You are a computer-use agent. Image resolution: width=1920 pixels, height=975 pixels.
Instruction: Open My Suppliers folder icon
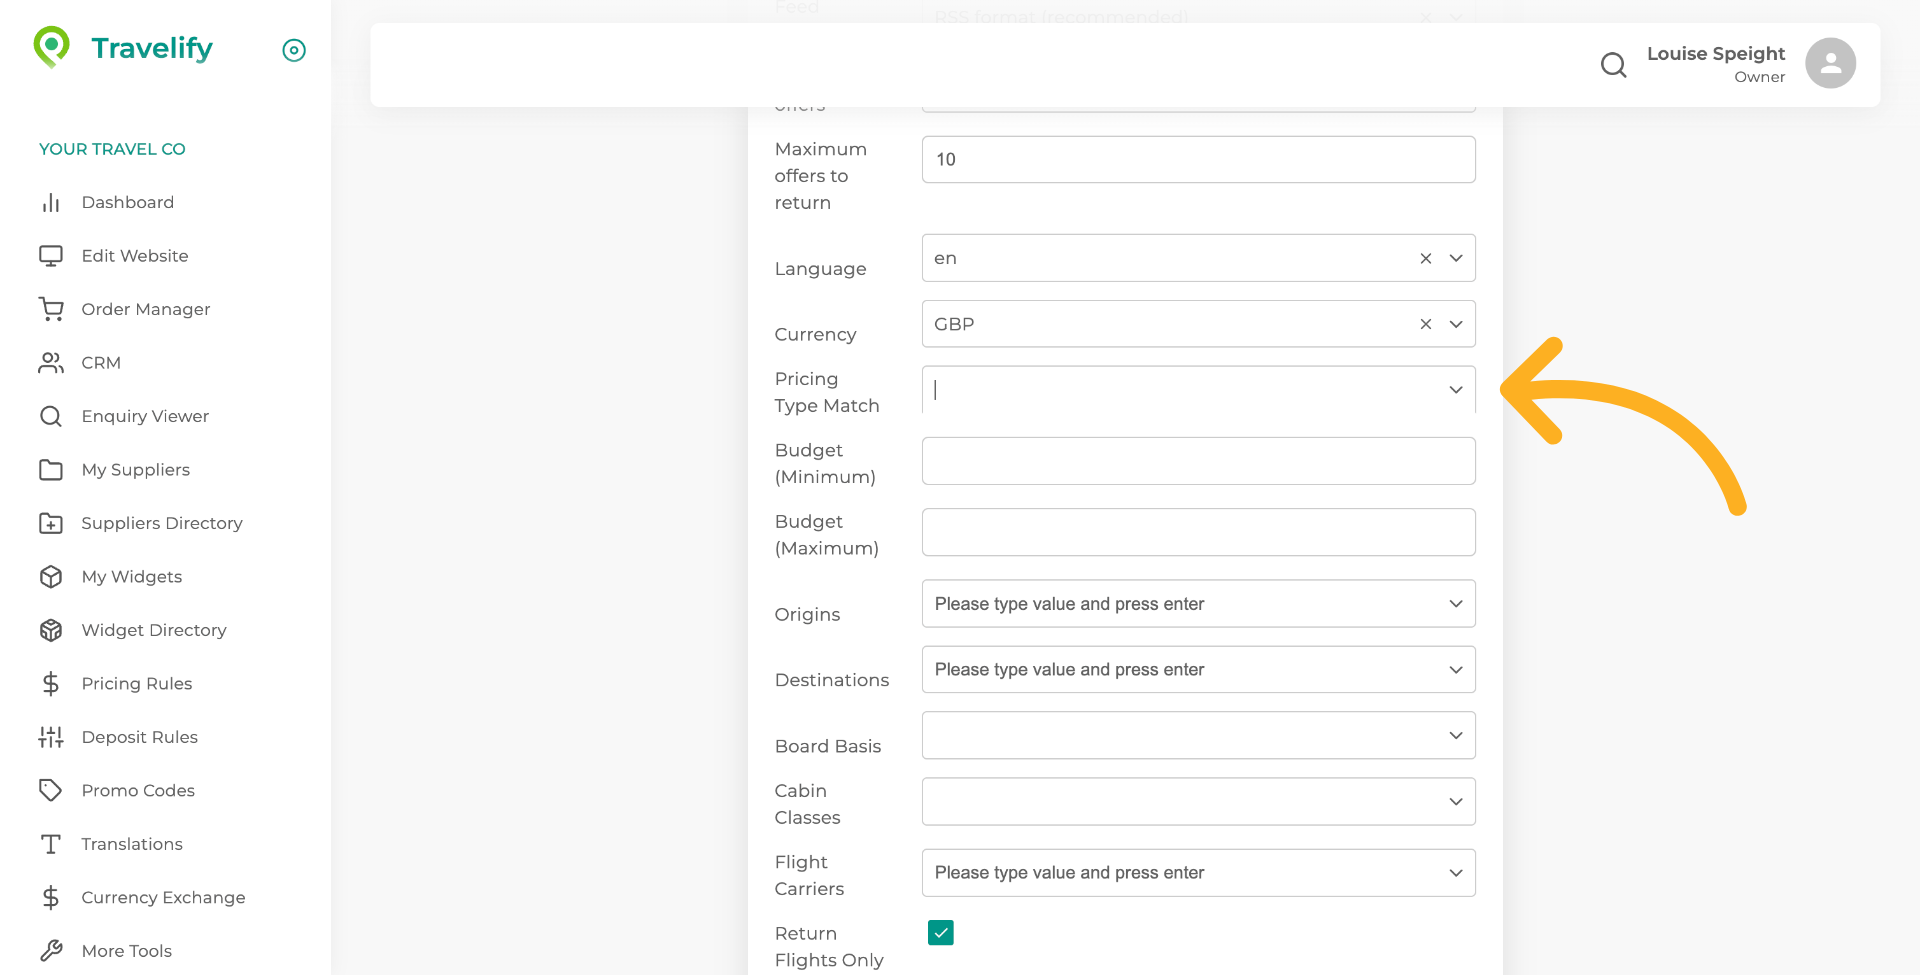click(51, 470)
